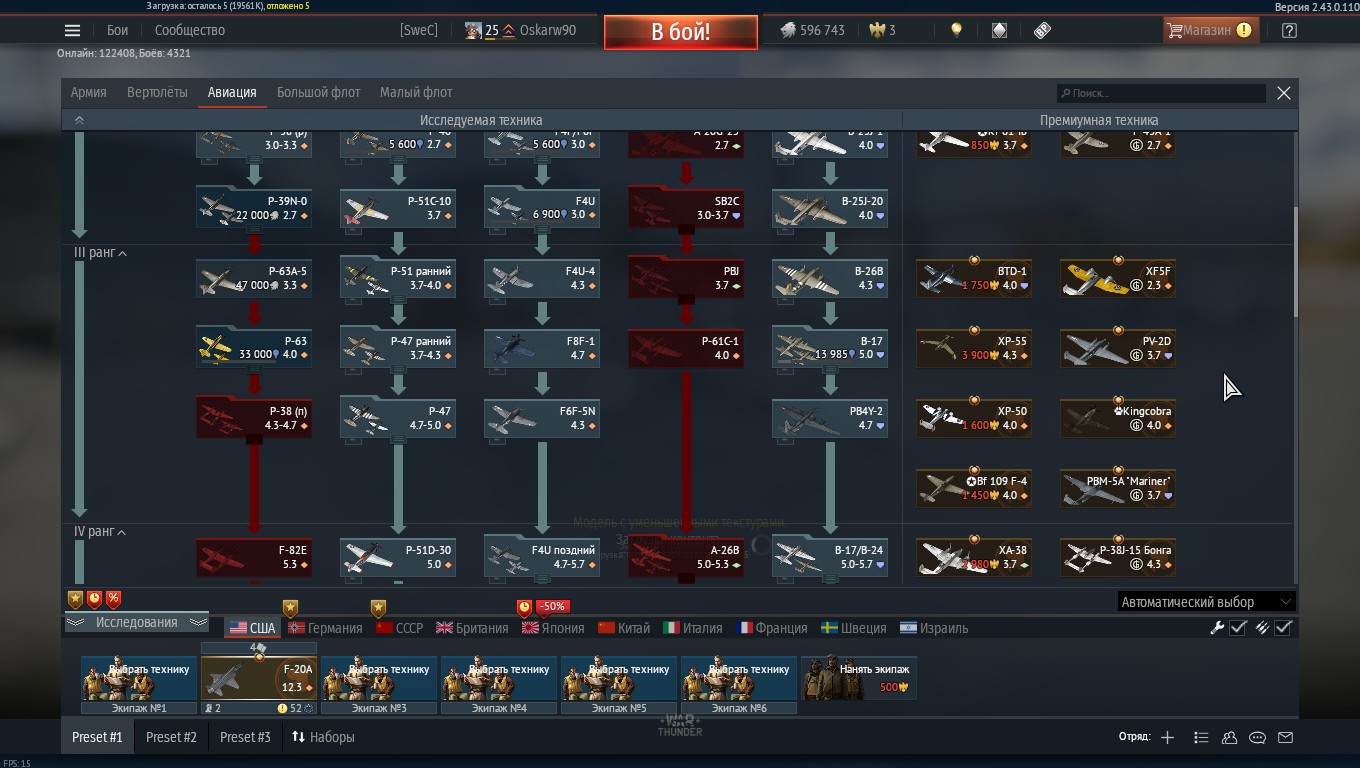The width and height of the screenshot is (1360, 768).
Task: Select the Китай nation tab
Action: click(x=624, y=628)
